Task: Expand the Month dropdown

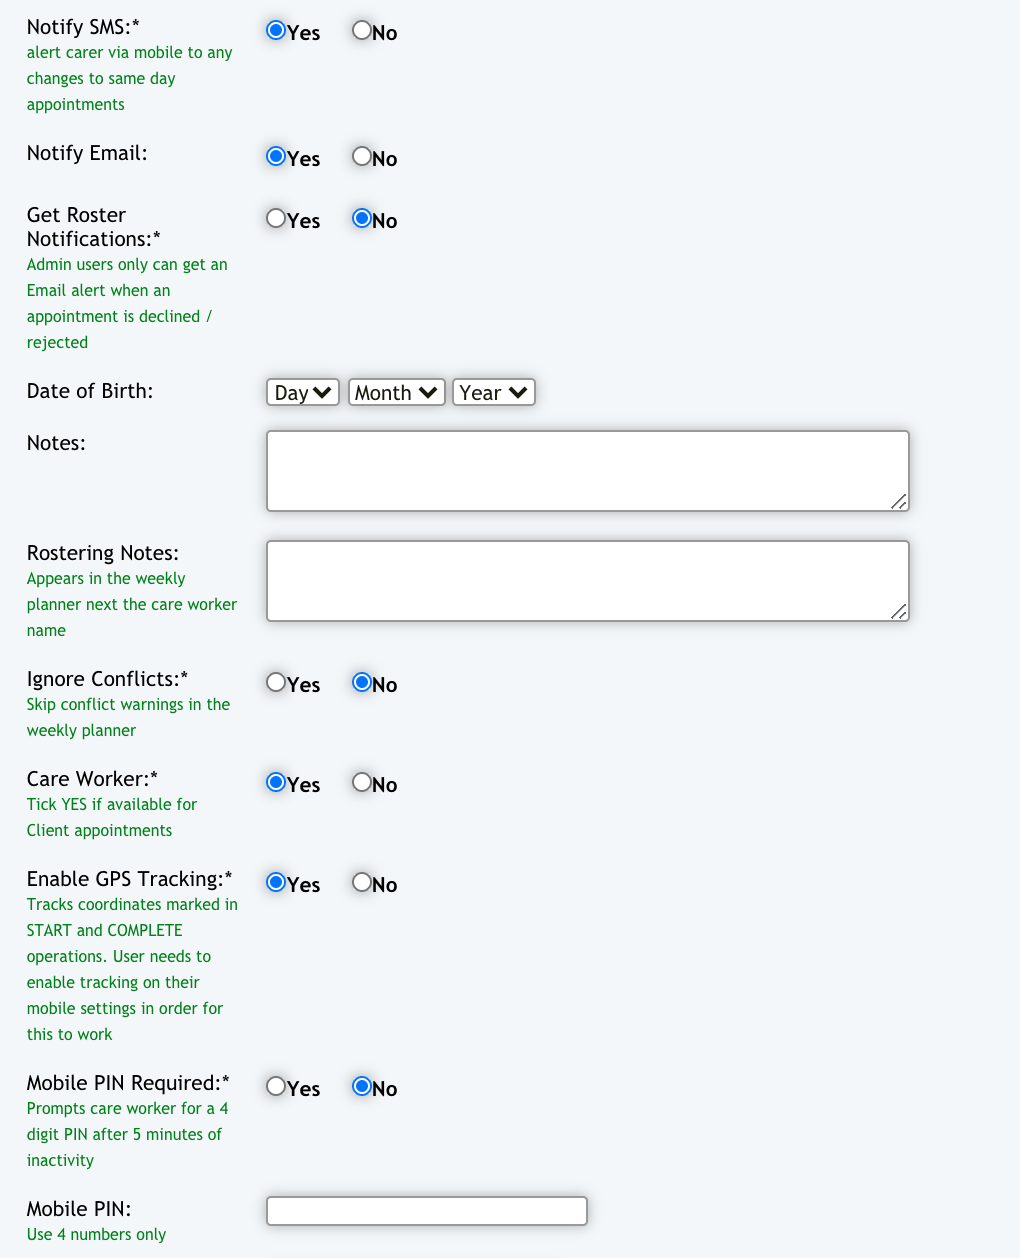Action: coord(396,392)
